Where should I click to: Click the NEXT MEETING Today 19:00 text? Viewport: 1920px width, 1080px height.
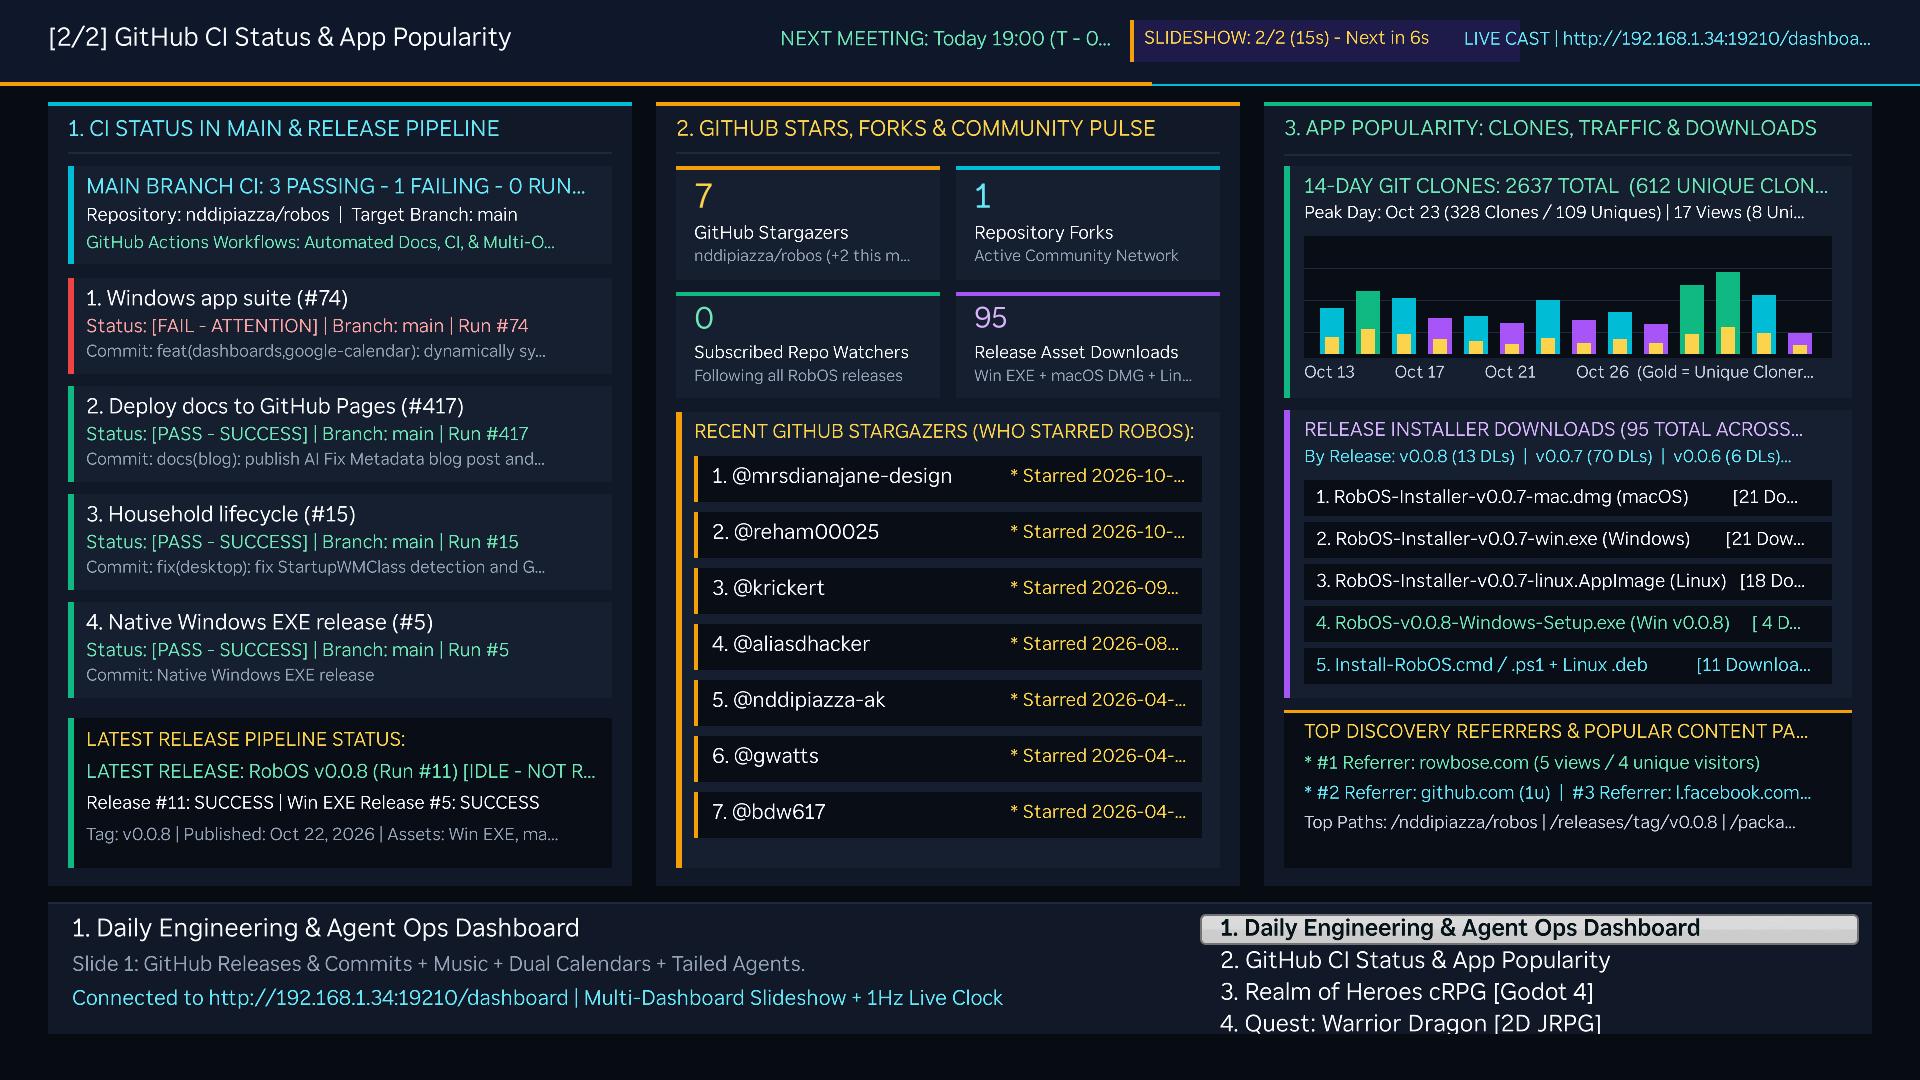pos(945,38)
